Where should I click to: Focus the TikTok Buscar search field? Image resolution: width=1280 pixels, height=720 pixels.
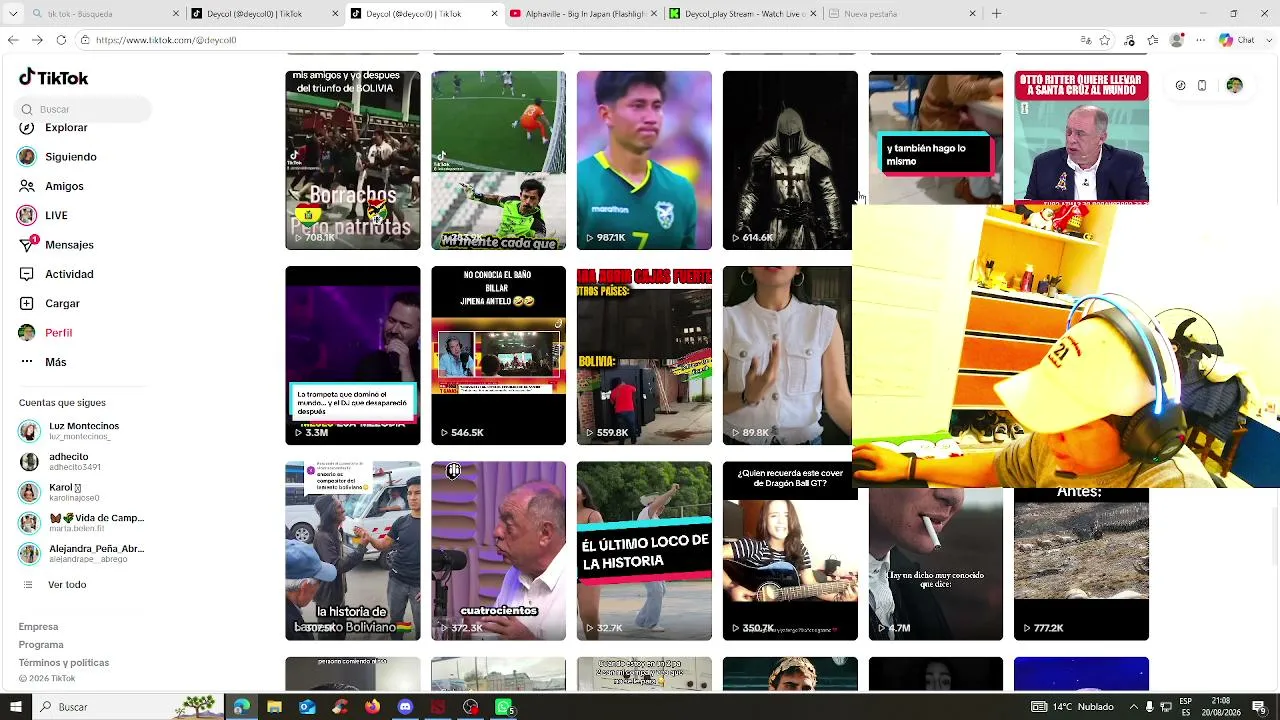(x=84, y=109)
